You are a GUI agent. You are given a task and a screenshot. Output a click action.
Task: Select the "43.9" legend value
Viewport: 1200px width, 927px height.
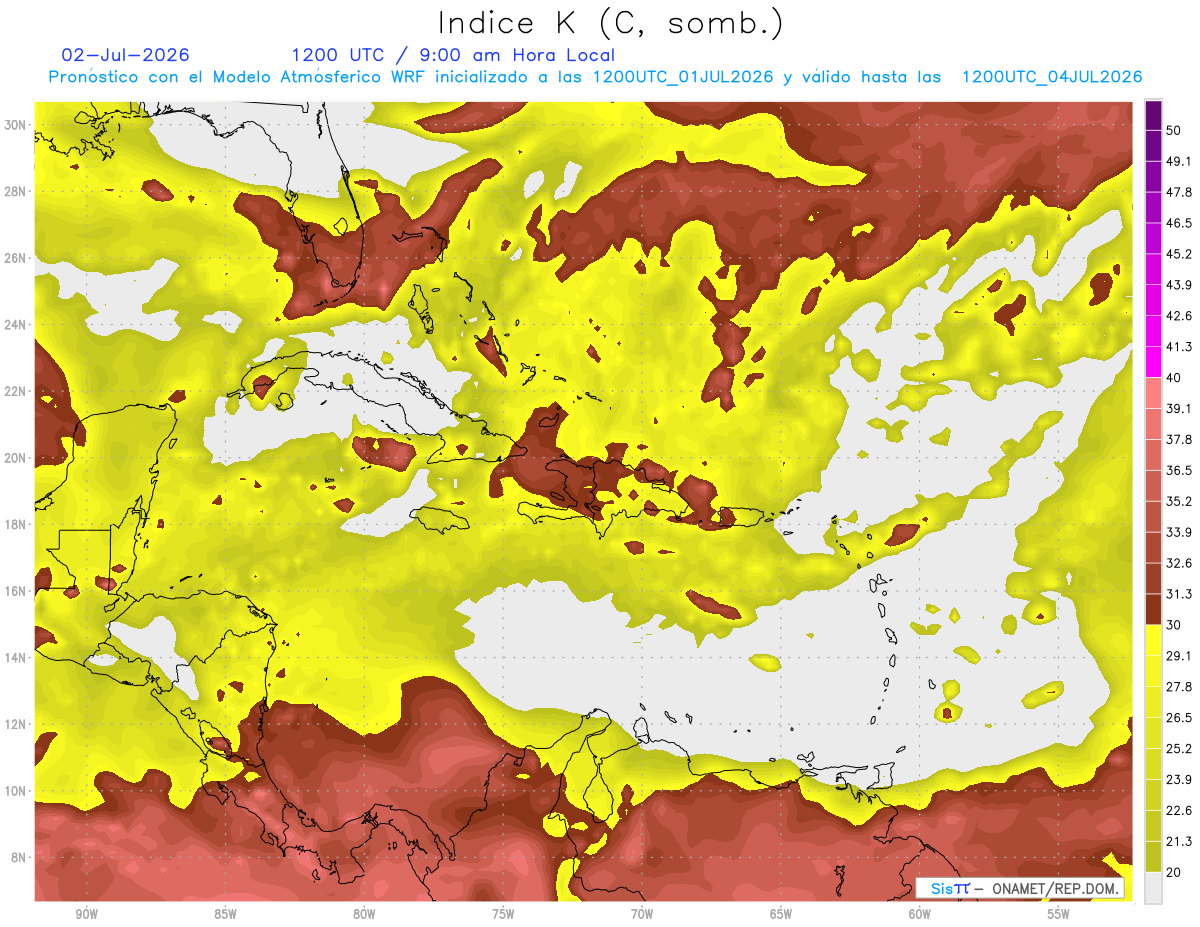pos(1179,285)
